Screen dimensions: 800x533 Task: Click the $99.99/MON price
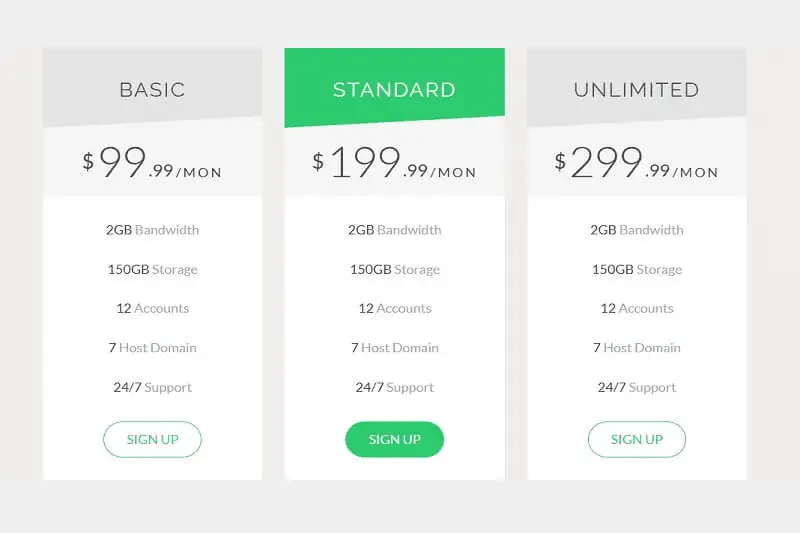[x=152, y=163]
